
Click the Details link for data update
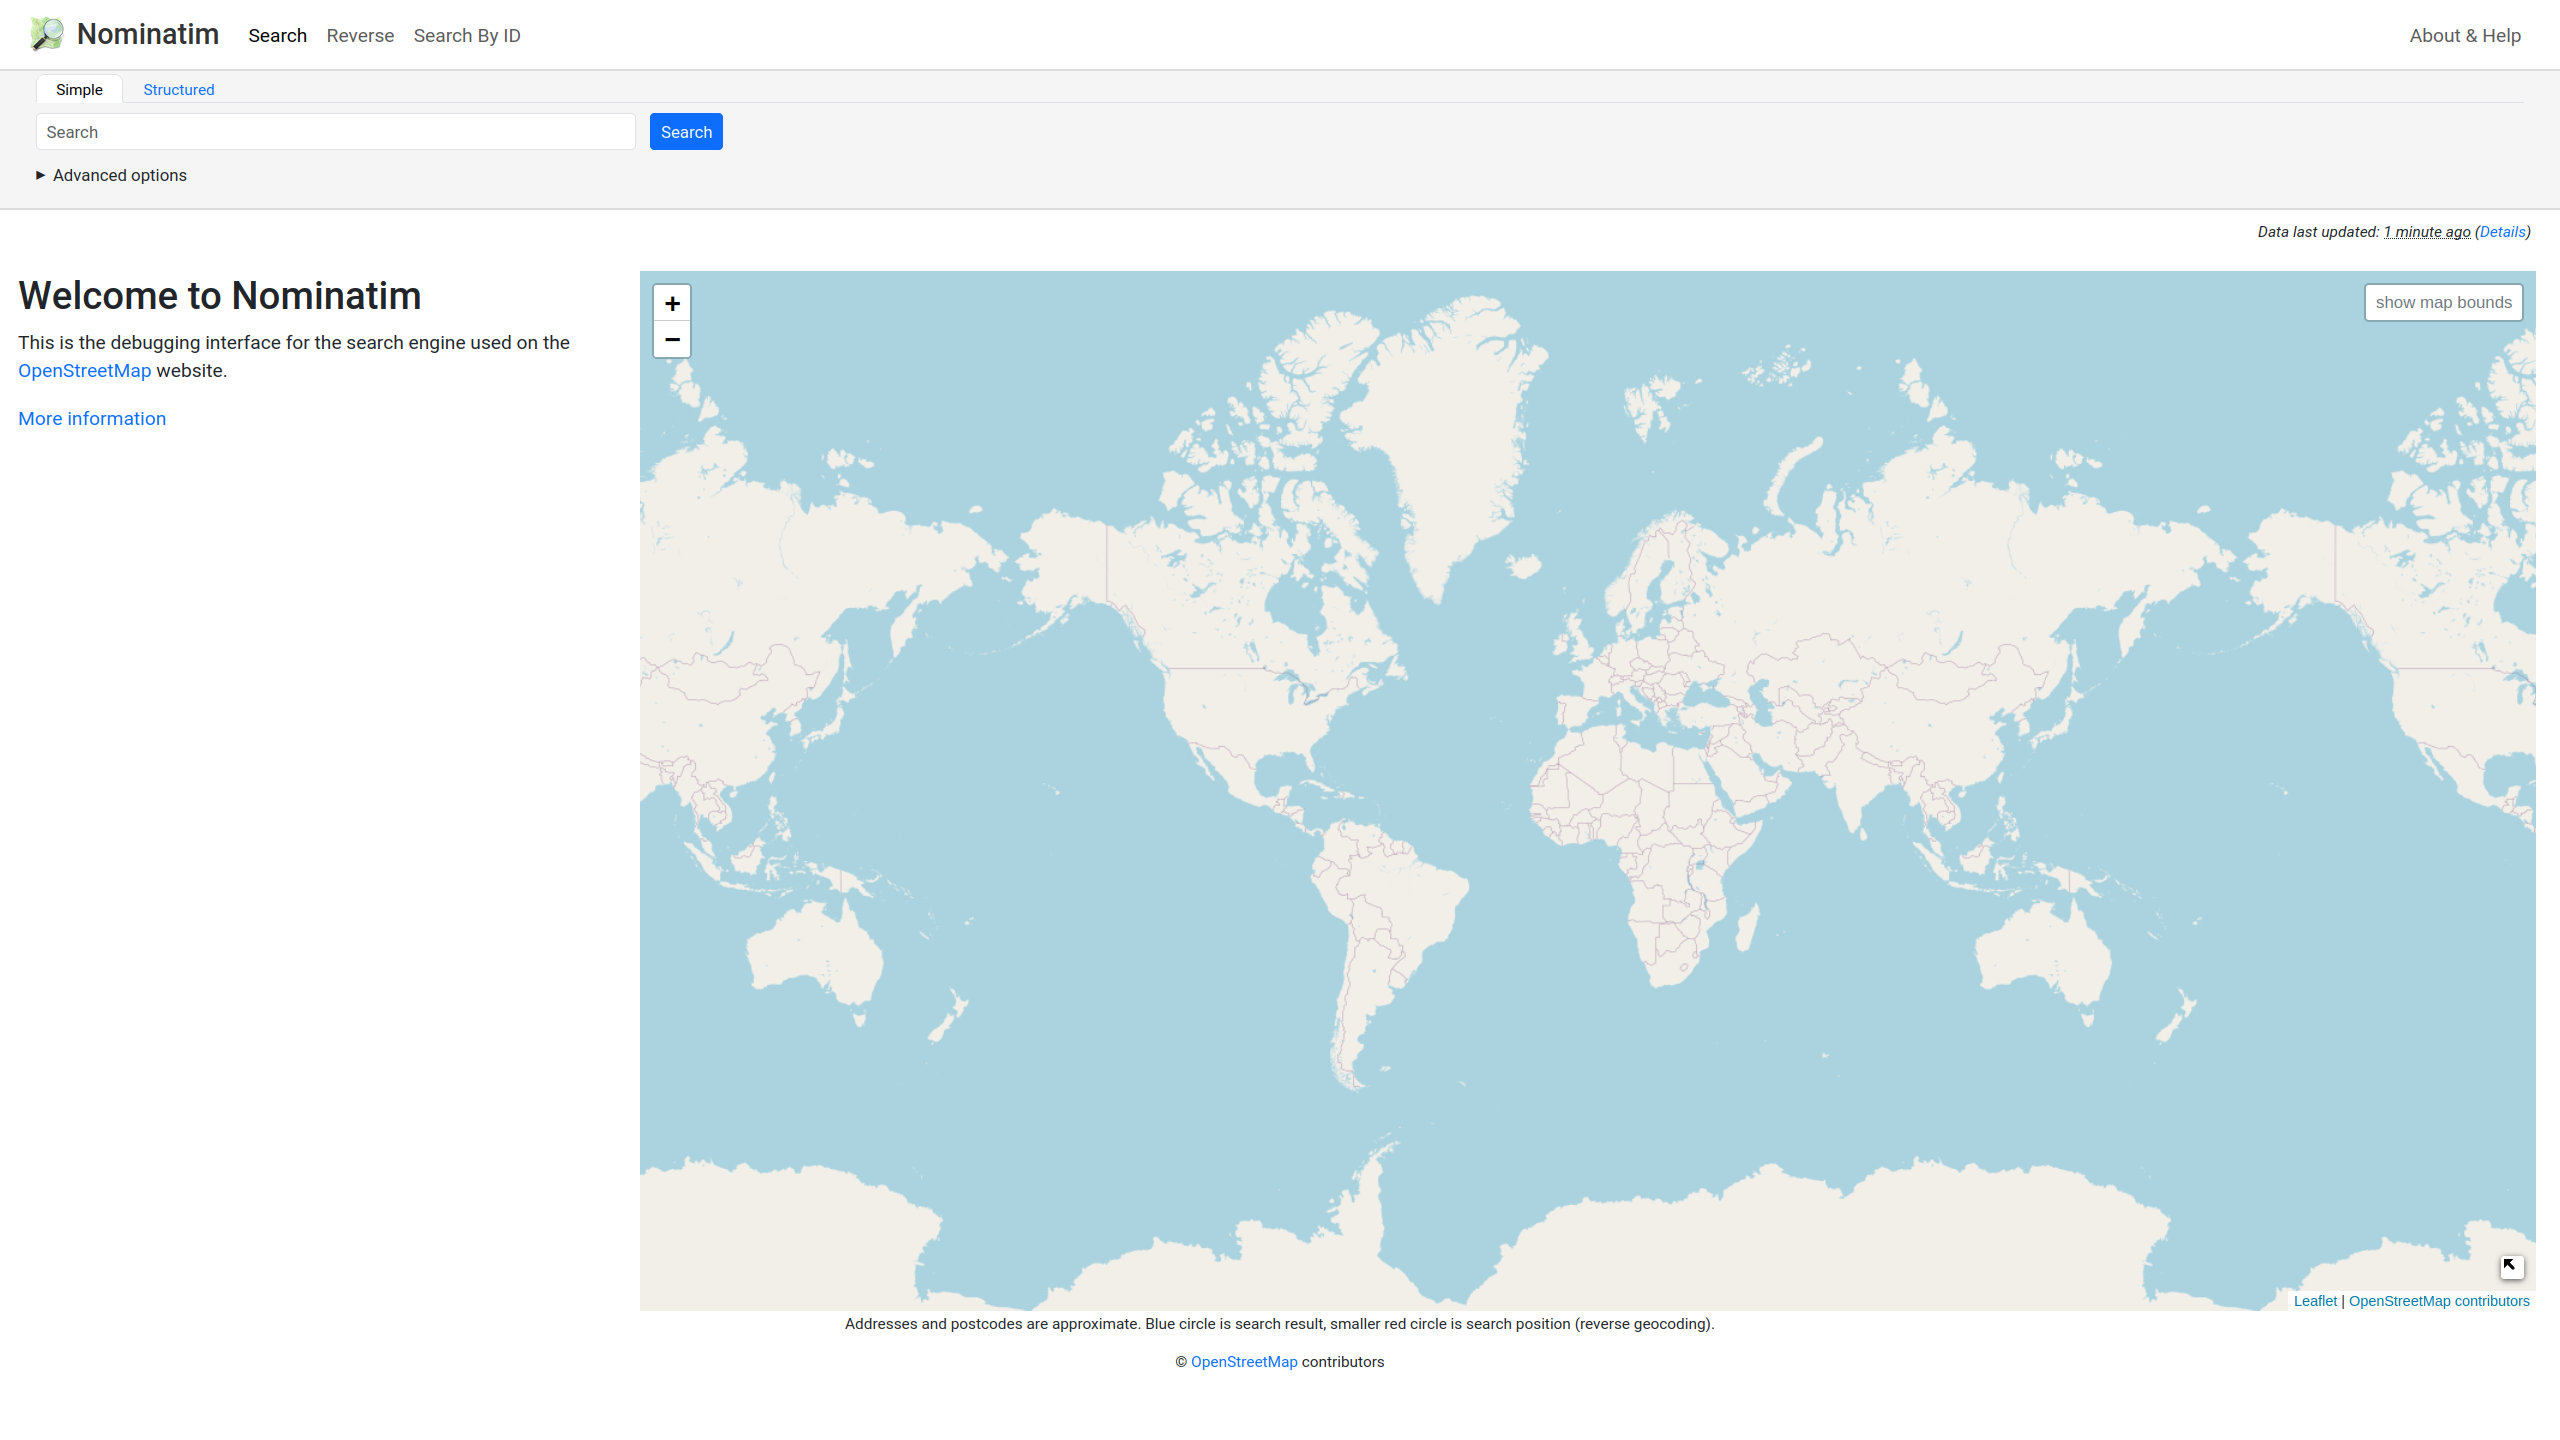click(2502, 232)
